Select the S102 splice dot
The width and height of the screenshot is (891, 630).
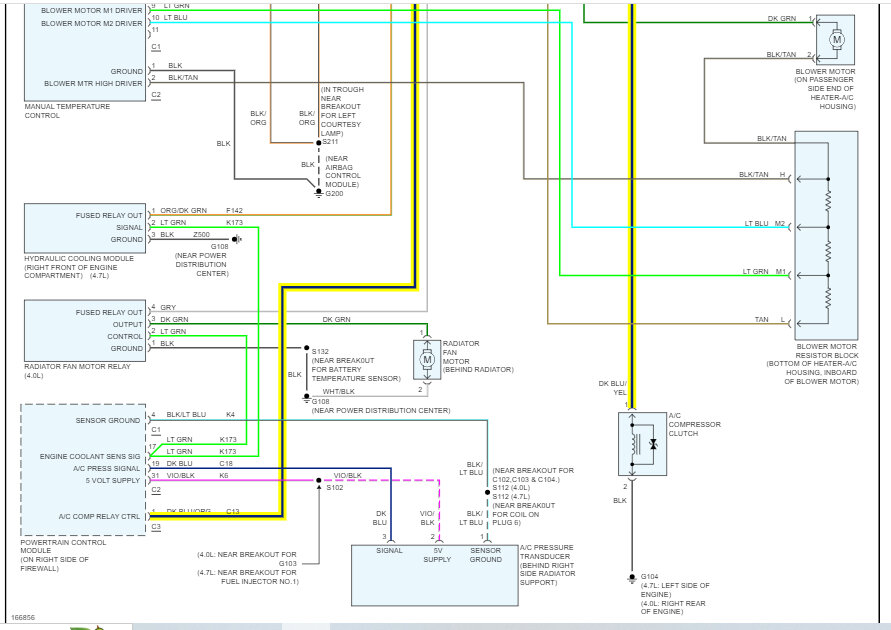pos(319,481)
